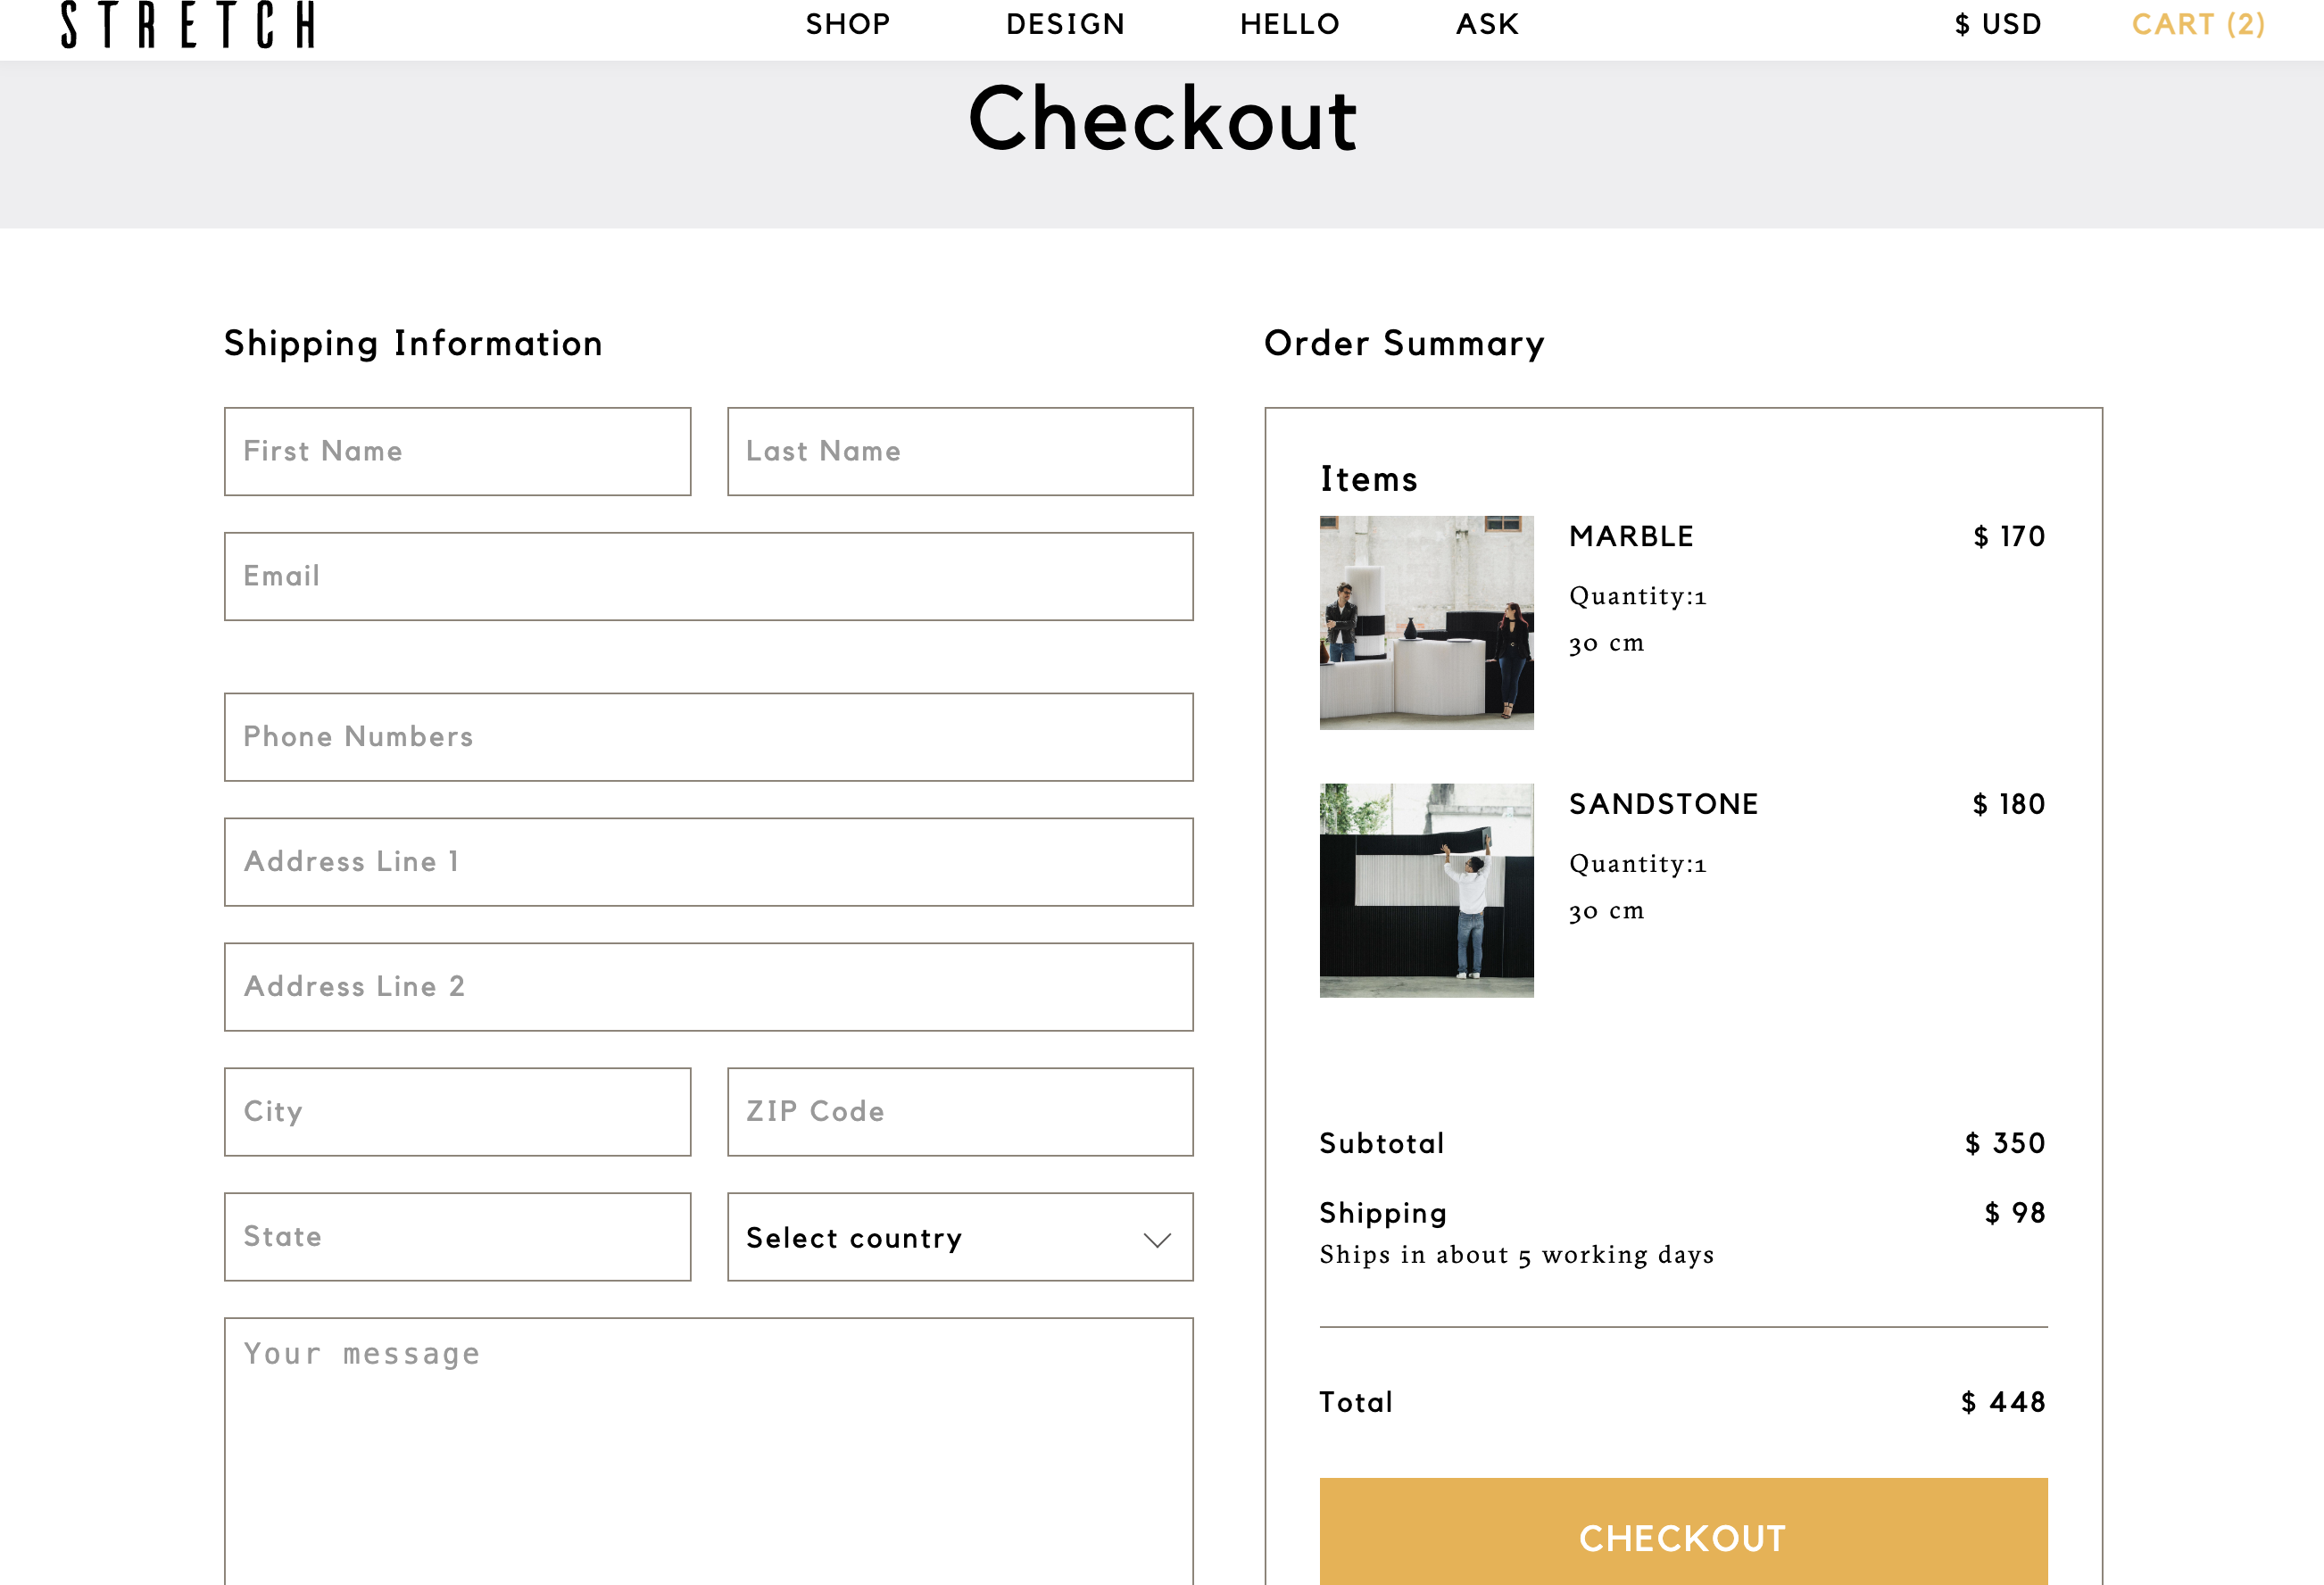Click into the Email field
Image resolution: width=2324 pixels, height=1585 pixels.
click(708, 576)
